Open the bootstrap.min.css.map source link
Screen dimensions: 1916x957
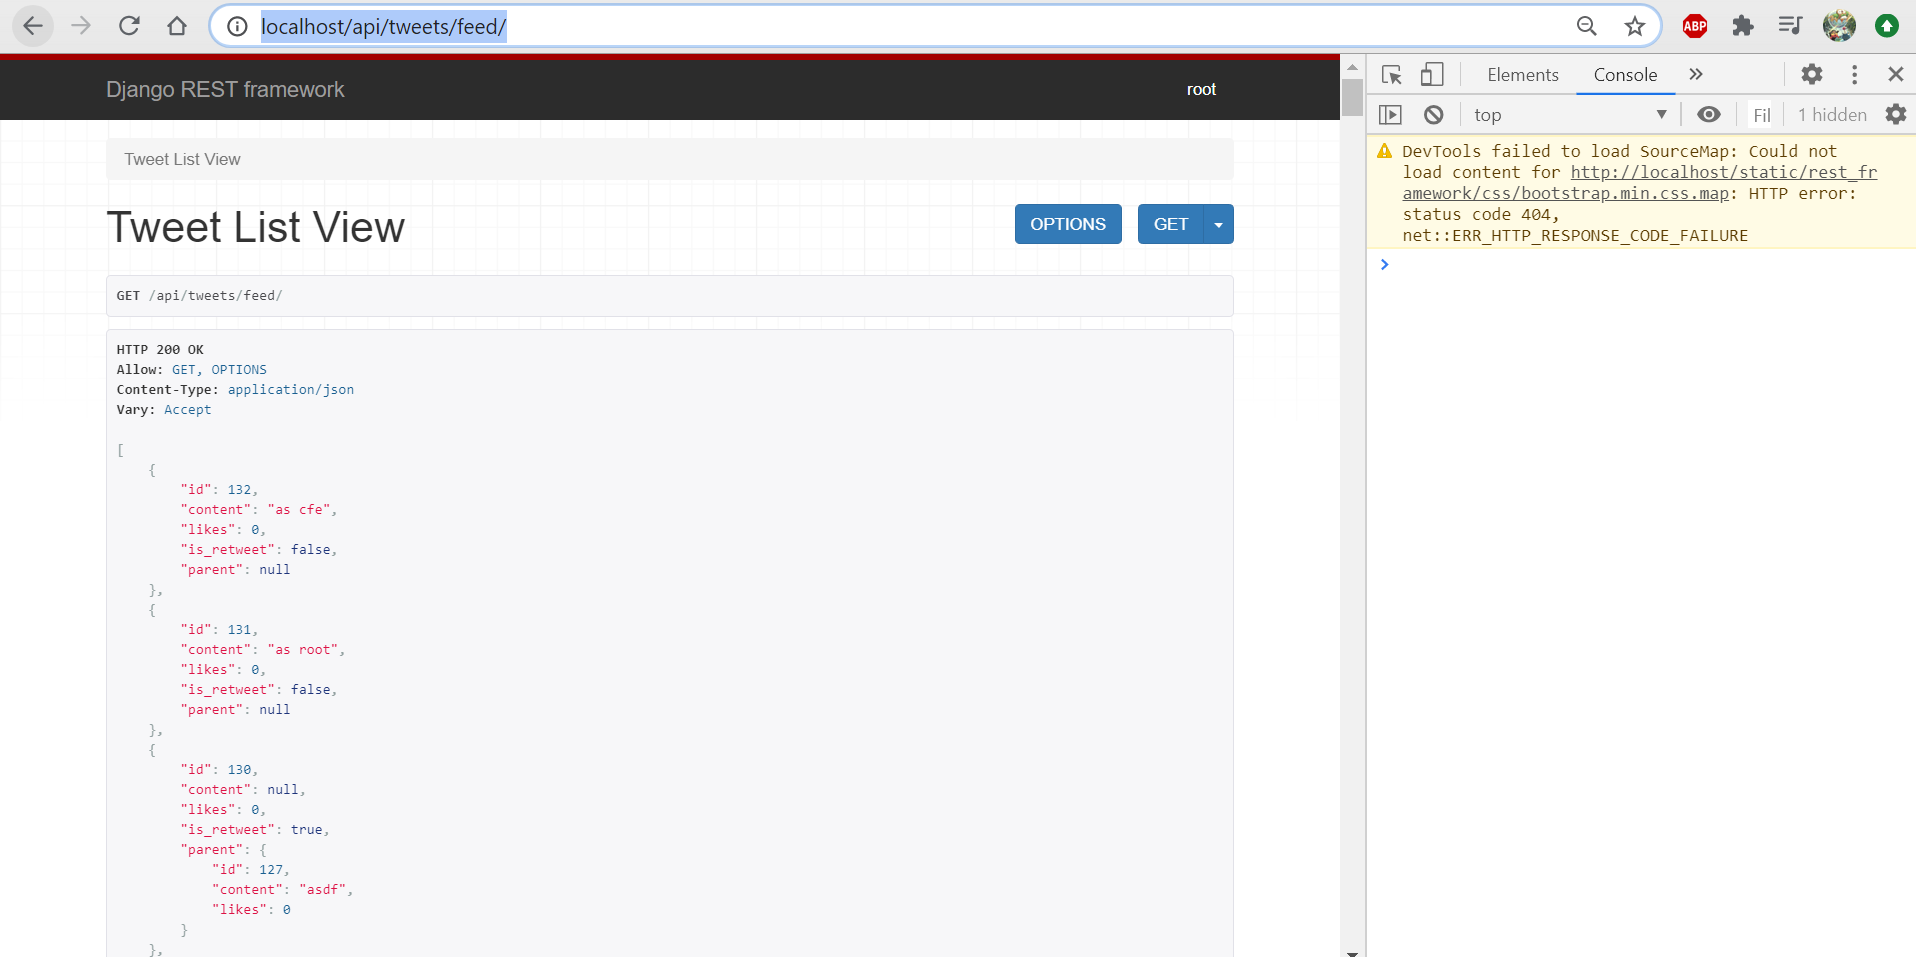(1640, 183)
